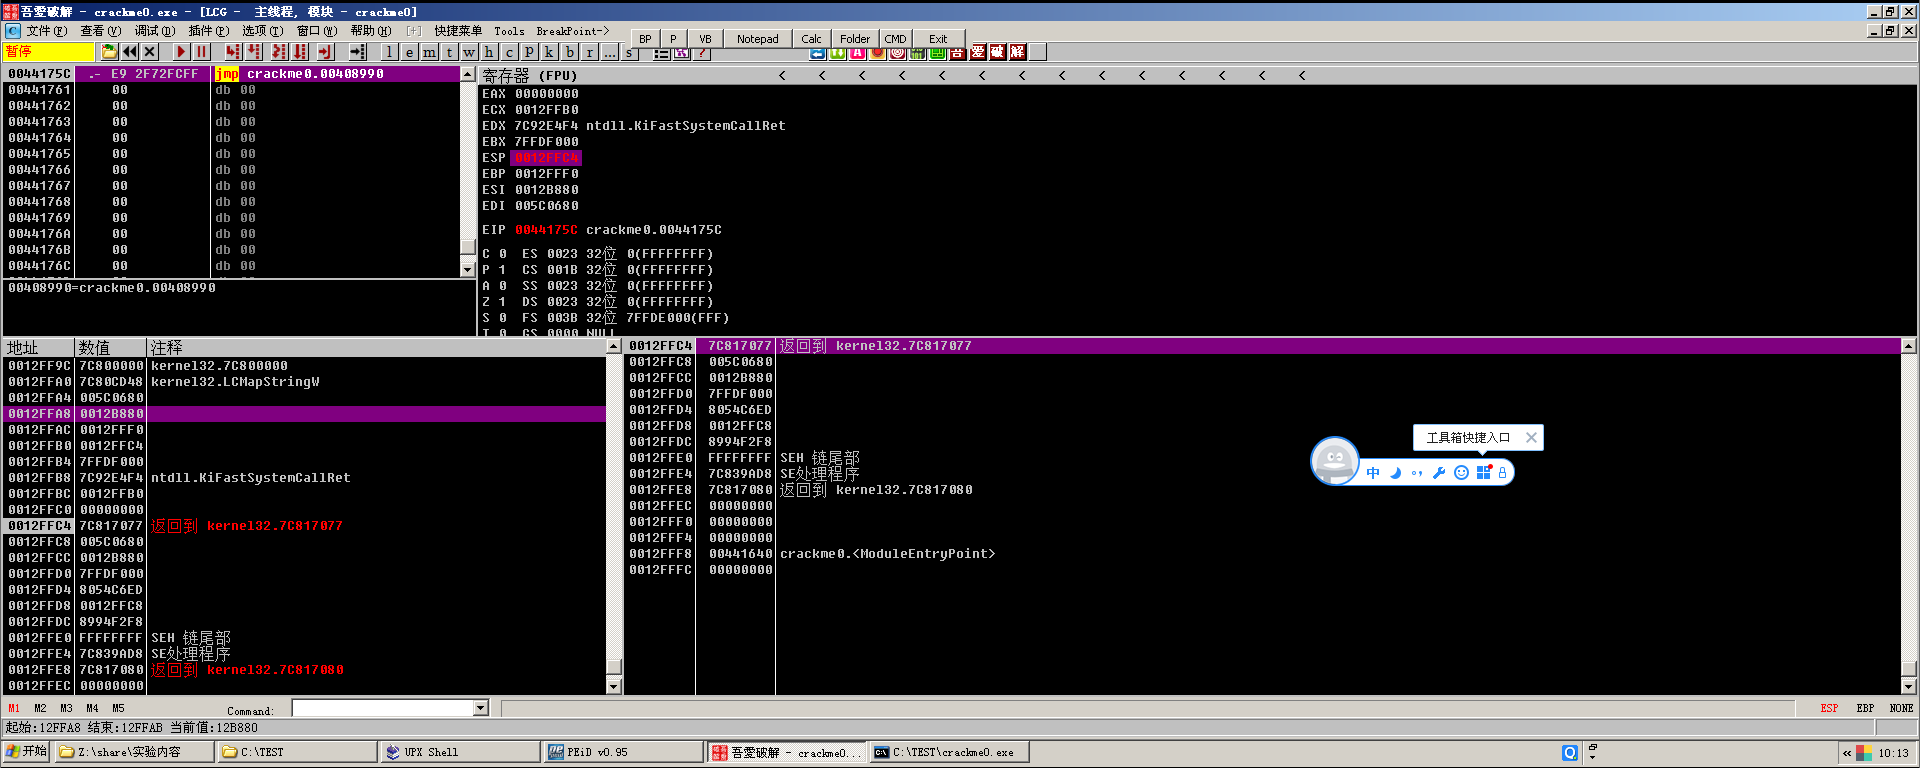Viewport: 1920px width, 768px height.
Task: Open References window with 'r' button
Action: coord(590,52)
